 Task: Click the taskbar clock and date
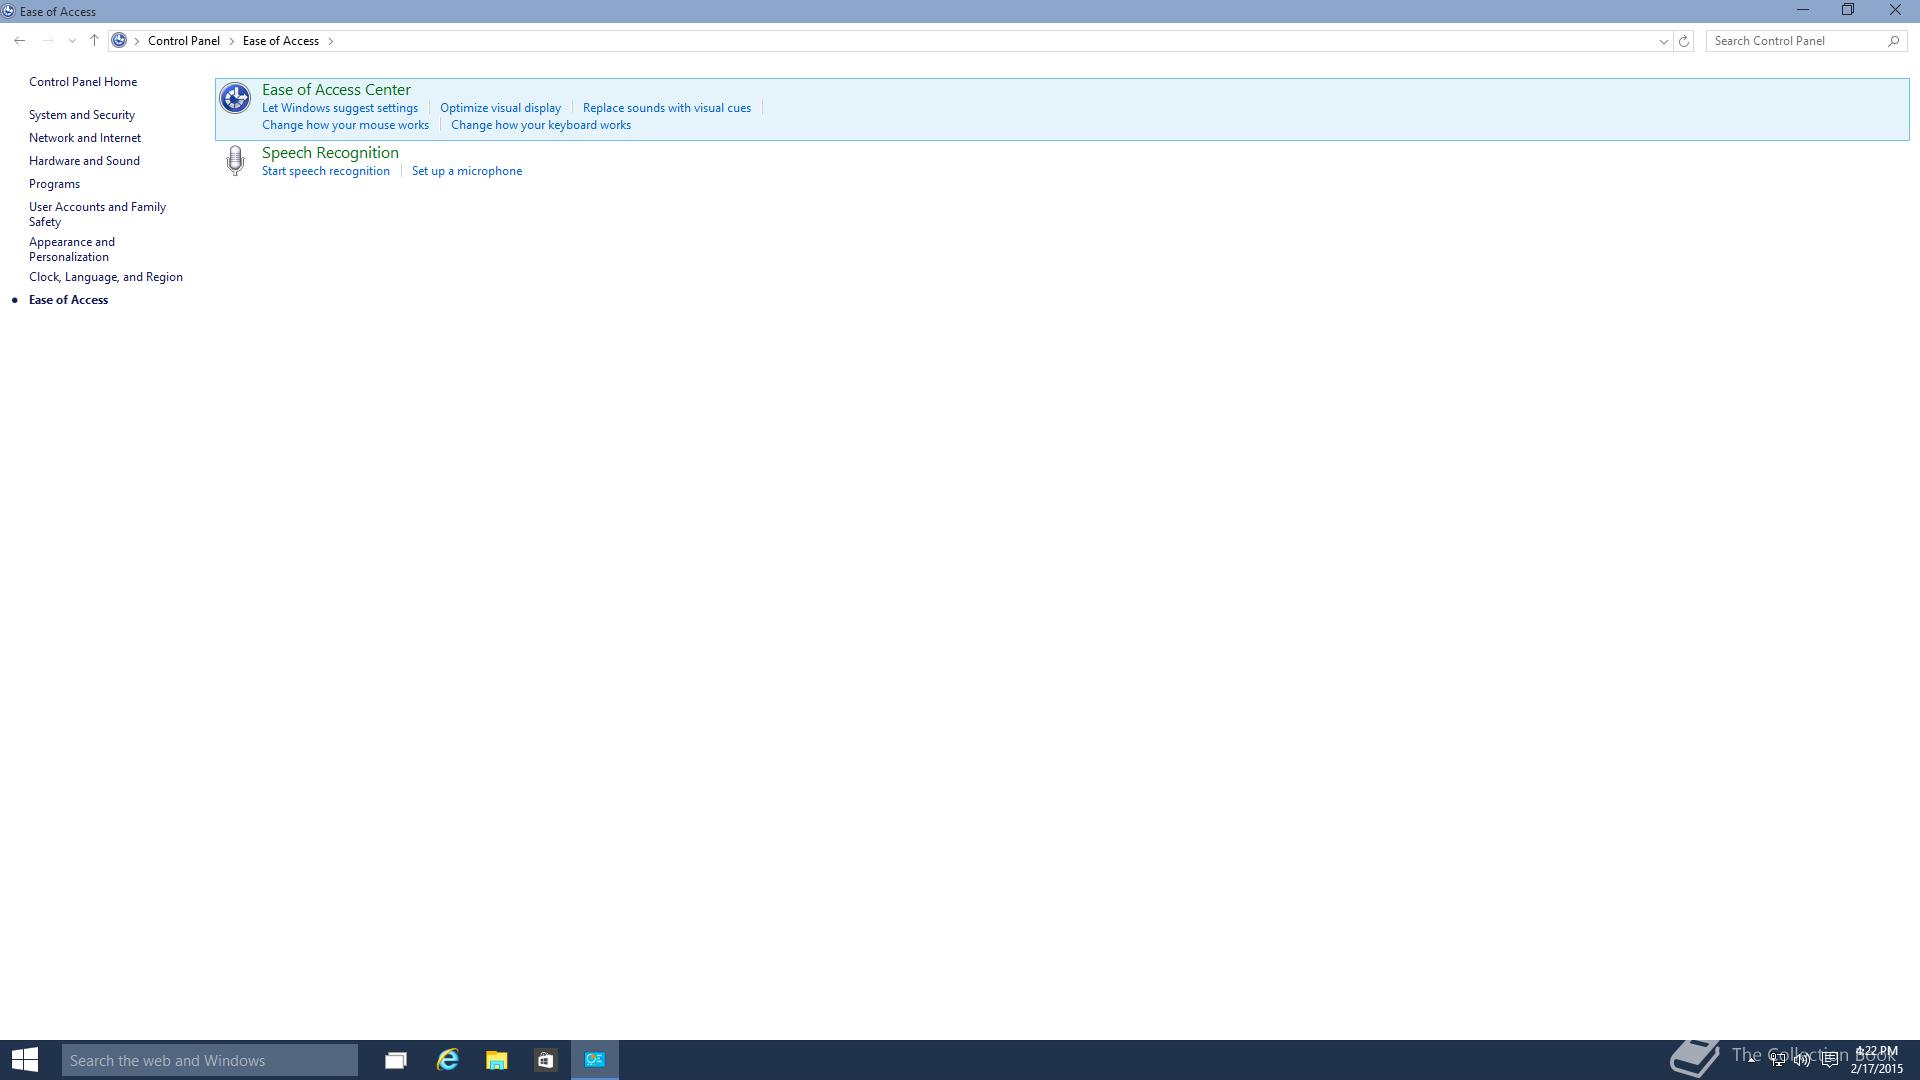point(1876,1060)
